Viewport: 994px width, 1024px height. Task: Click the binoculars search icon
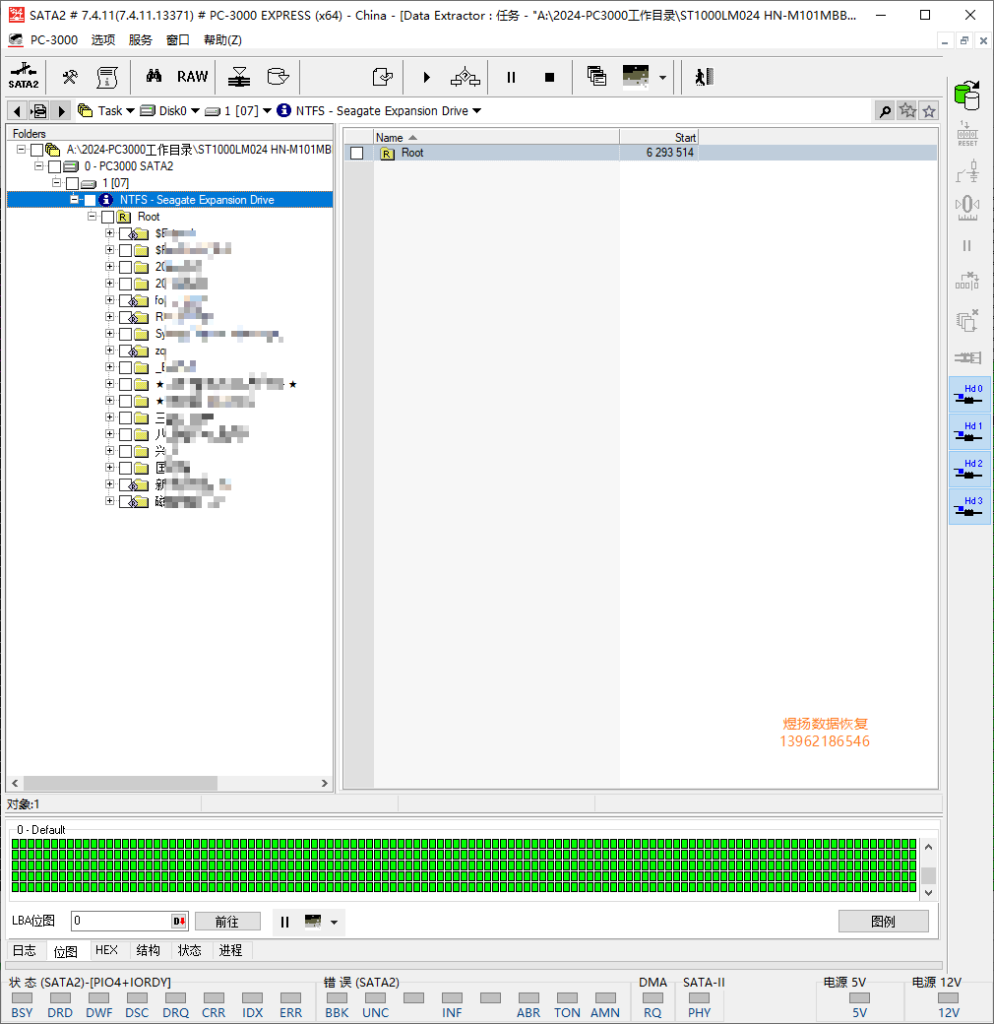tap(154, 76)
